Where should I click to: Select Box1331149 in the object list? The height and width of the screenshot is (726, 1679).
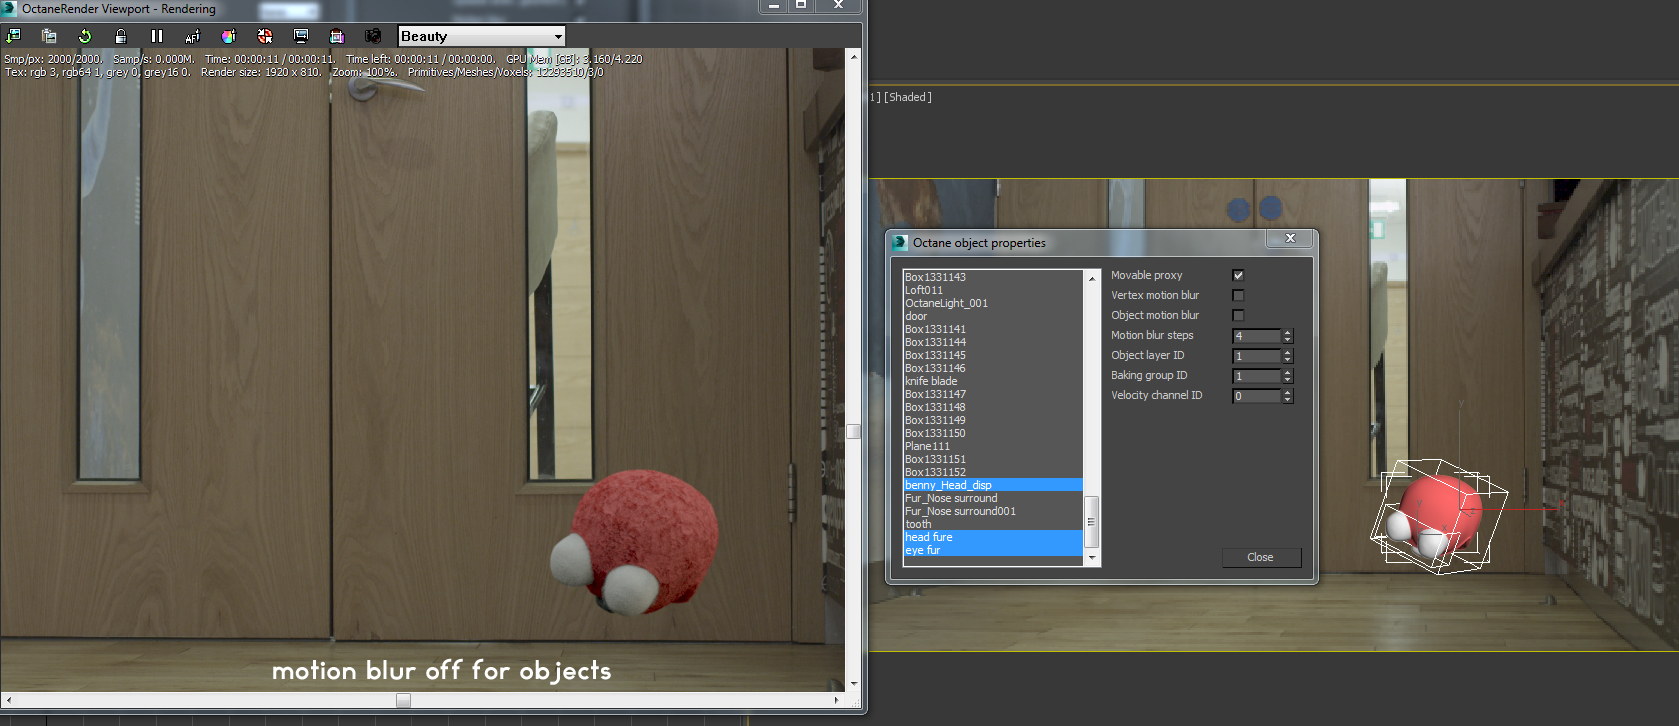(993, 420)
